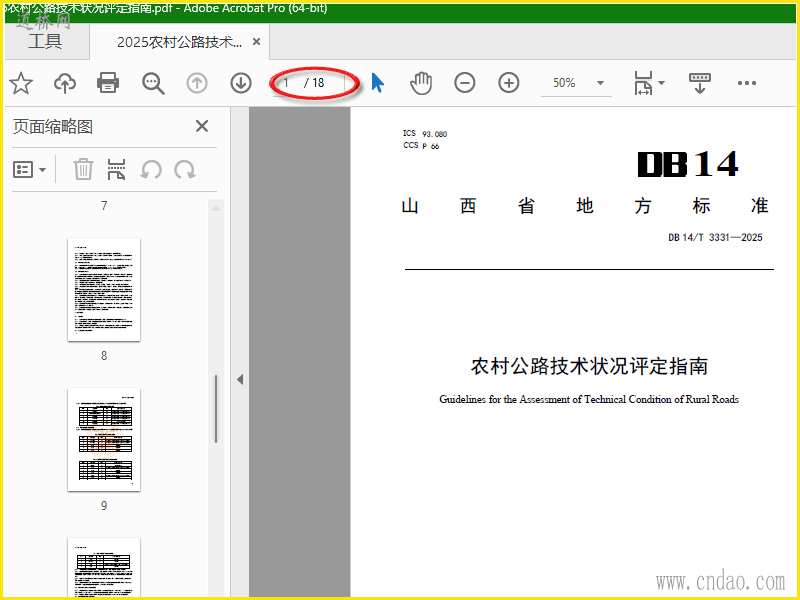The height and width of the screenshot is (600, 800).
Task: Select page 8 thumbnail
Action: coord(104,289)
